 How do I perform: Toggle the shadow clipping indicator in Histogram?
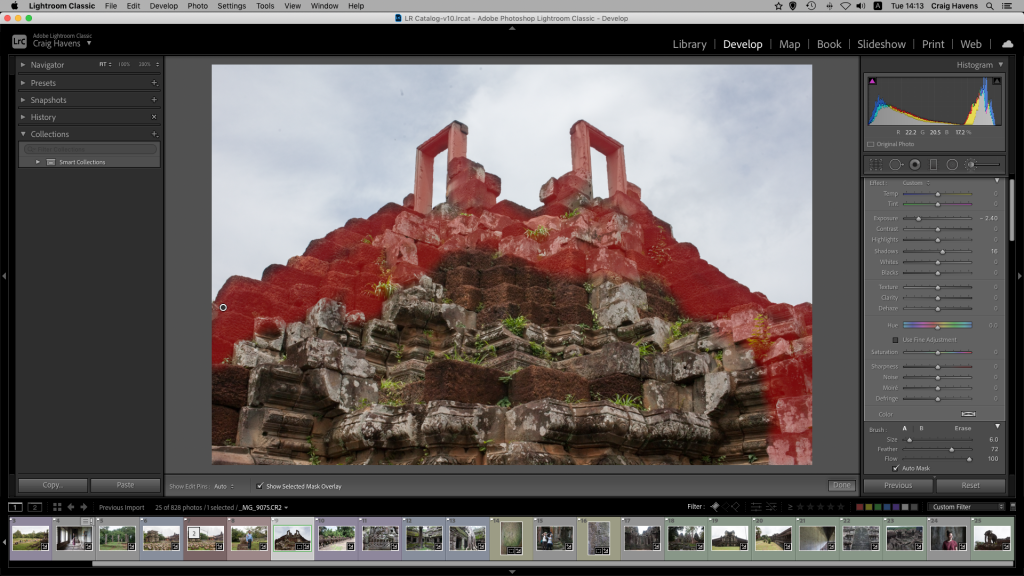pyautogui.click(x=872, y=81)
